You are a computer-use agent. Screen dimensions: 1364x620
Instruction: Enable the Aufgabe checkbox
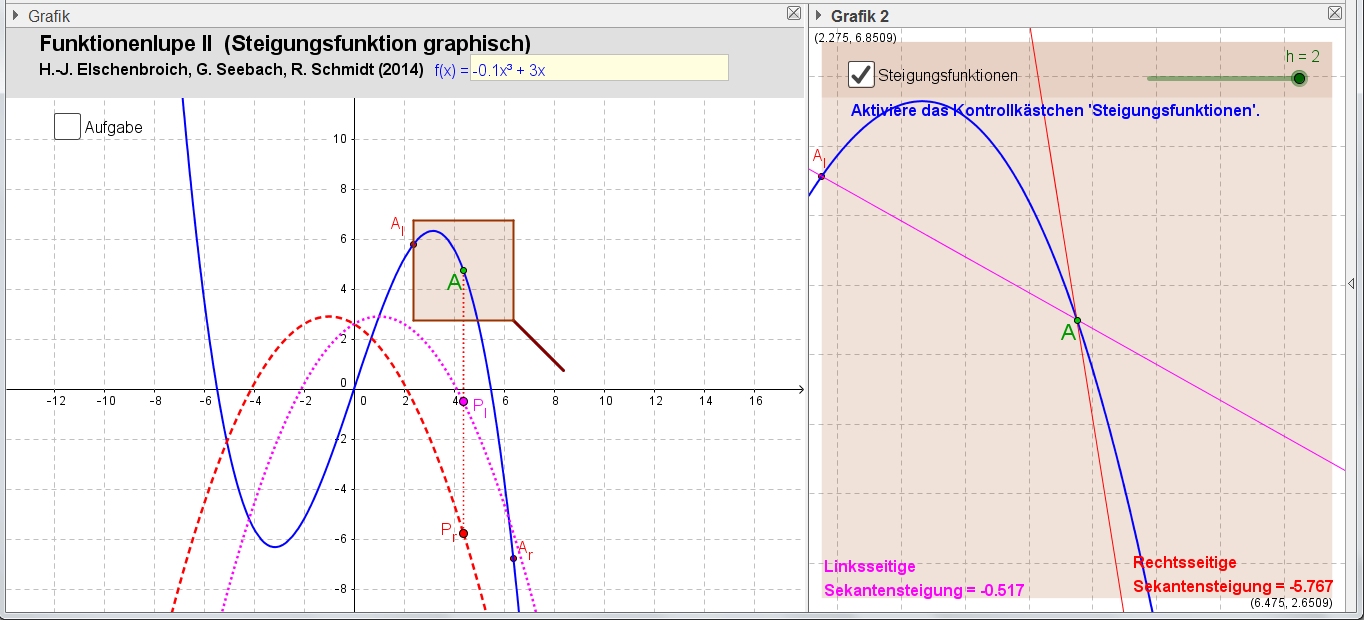pyautogui.click(x=67, y=127)
